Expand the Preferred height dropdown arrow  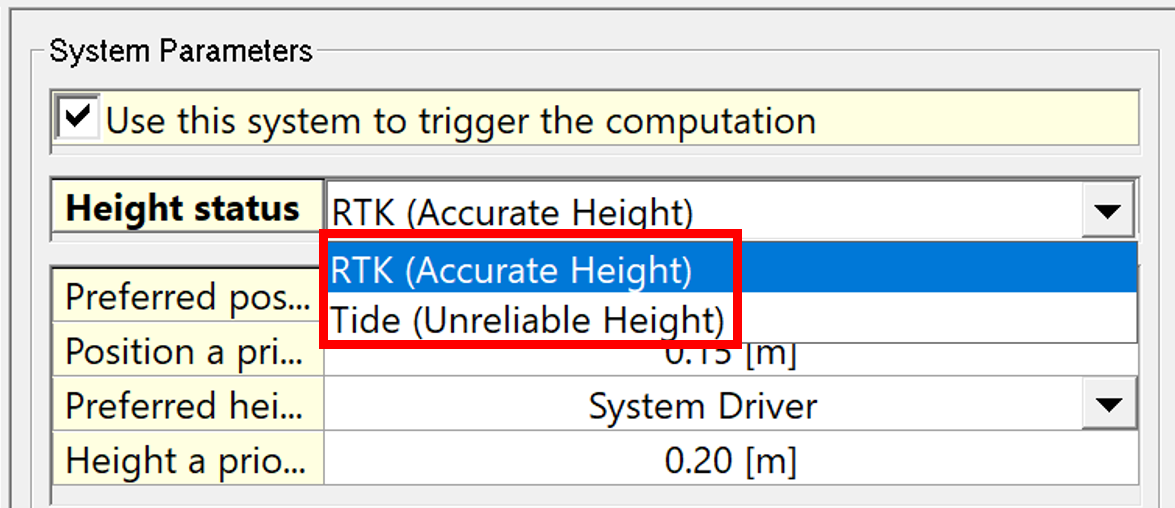click(x=1106, y=406)
